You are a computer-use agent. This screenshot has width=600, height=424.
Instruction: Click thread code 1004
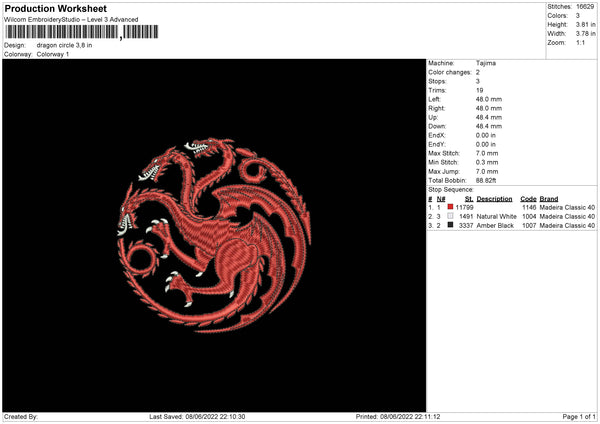pos(529,217)
